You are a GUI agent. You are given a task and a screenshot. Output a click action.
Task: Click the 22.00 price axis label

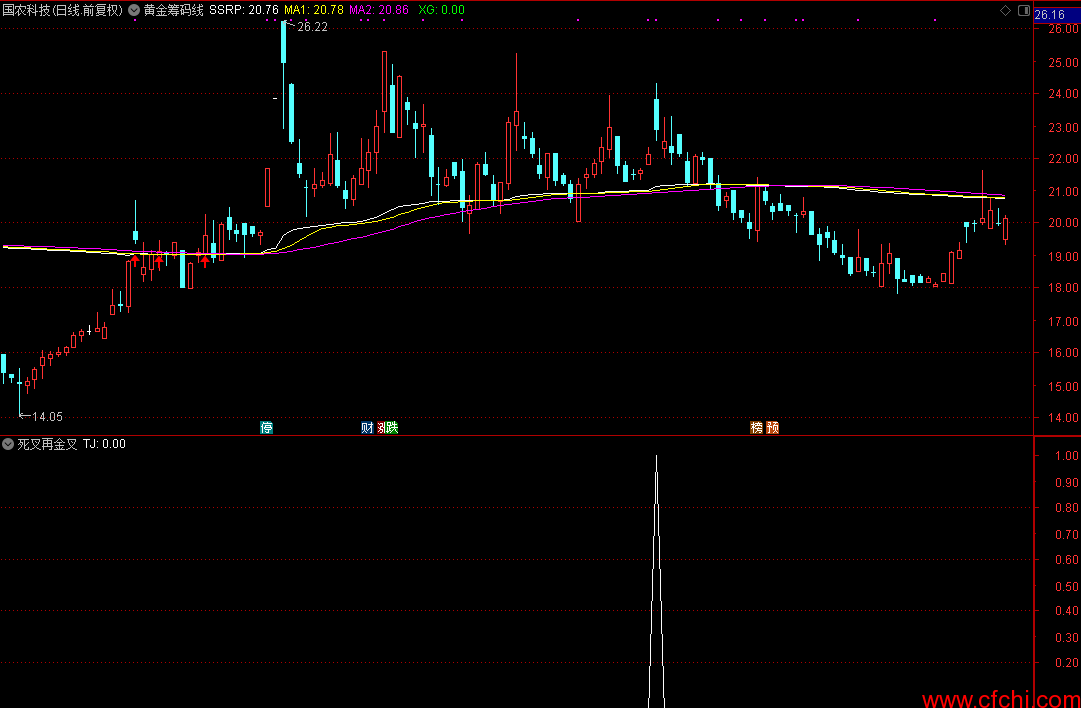pyautogui.click(x=1063, y=159)
